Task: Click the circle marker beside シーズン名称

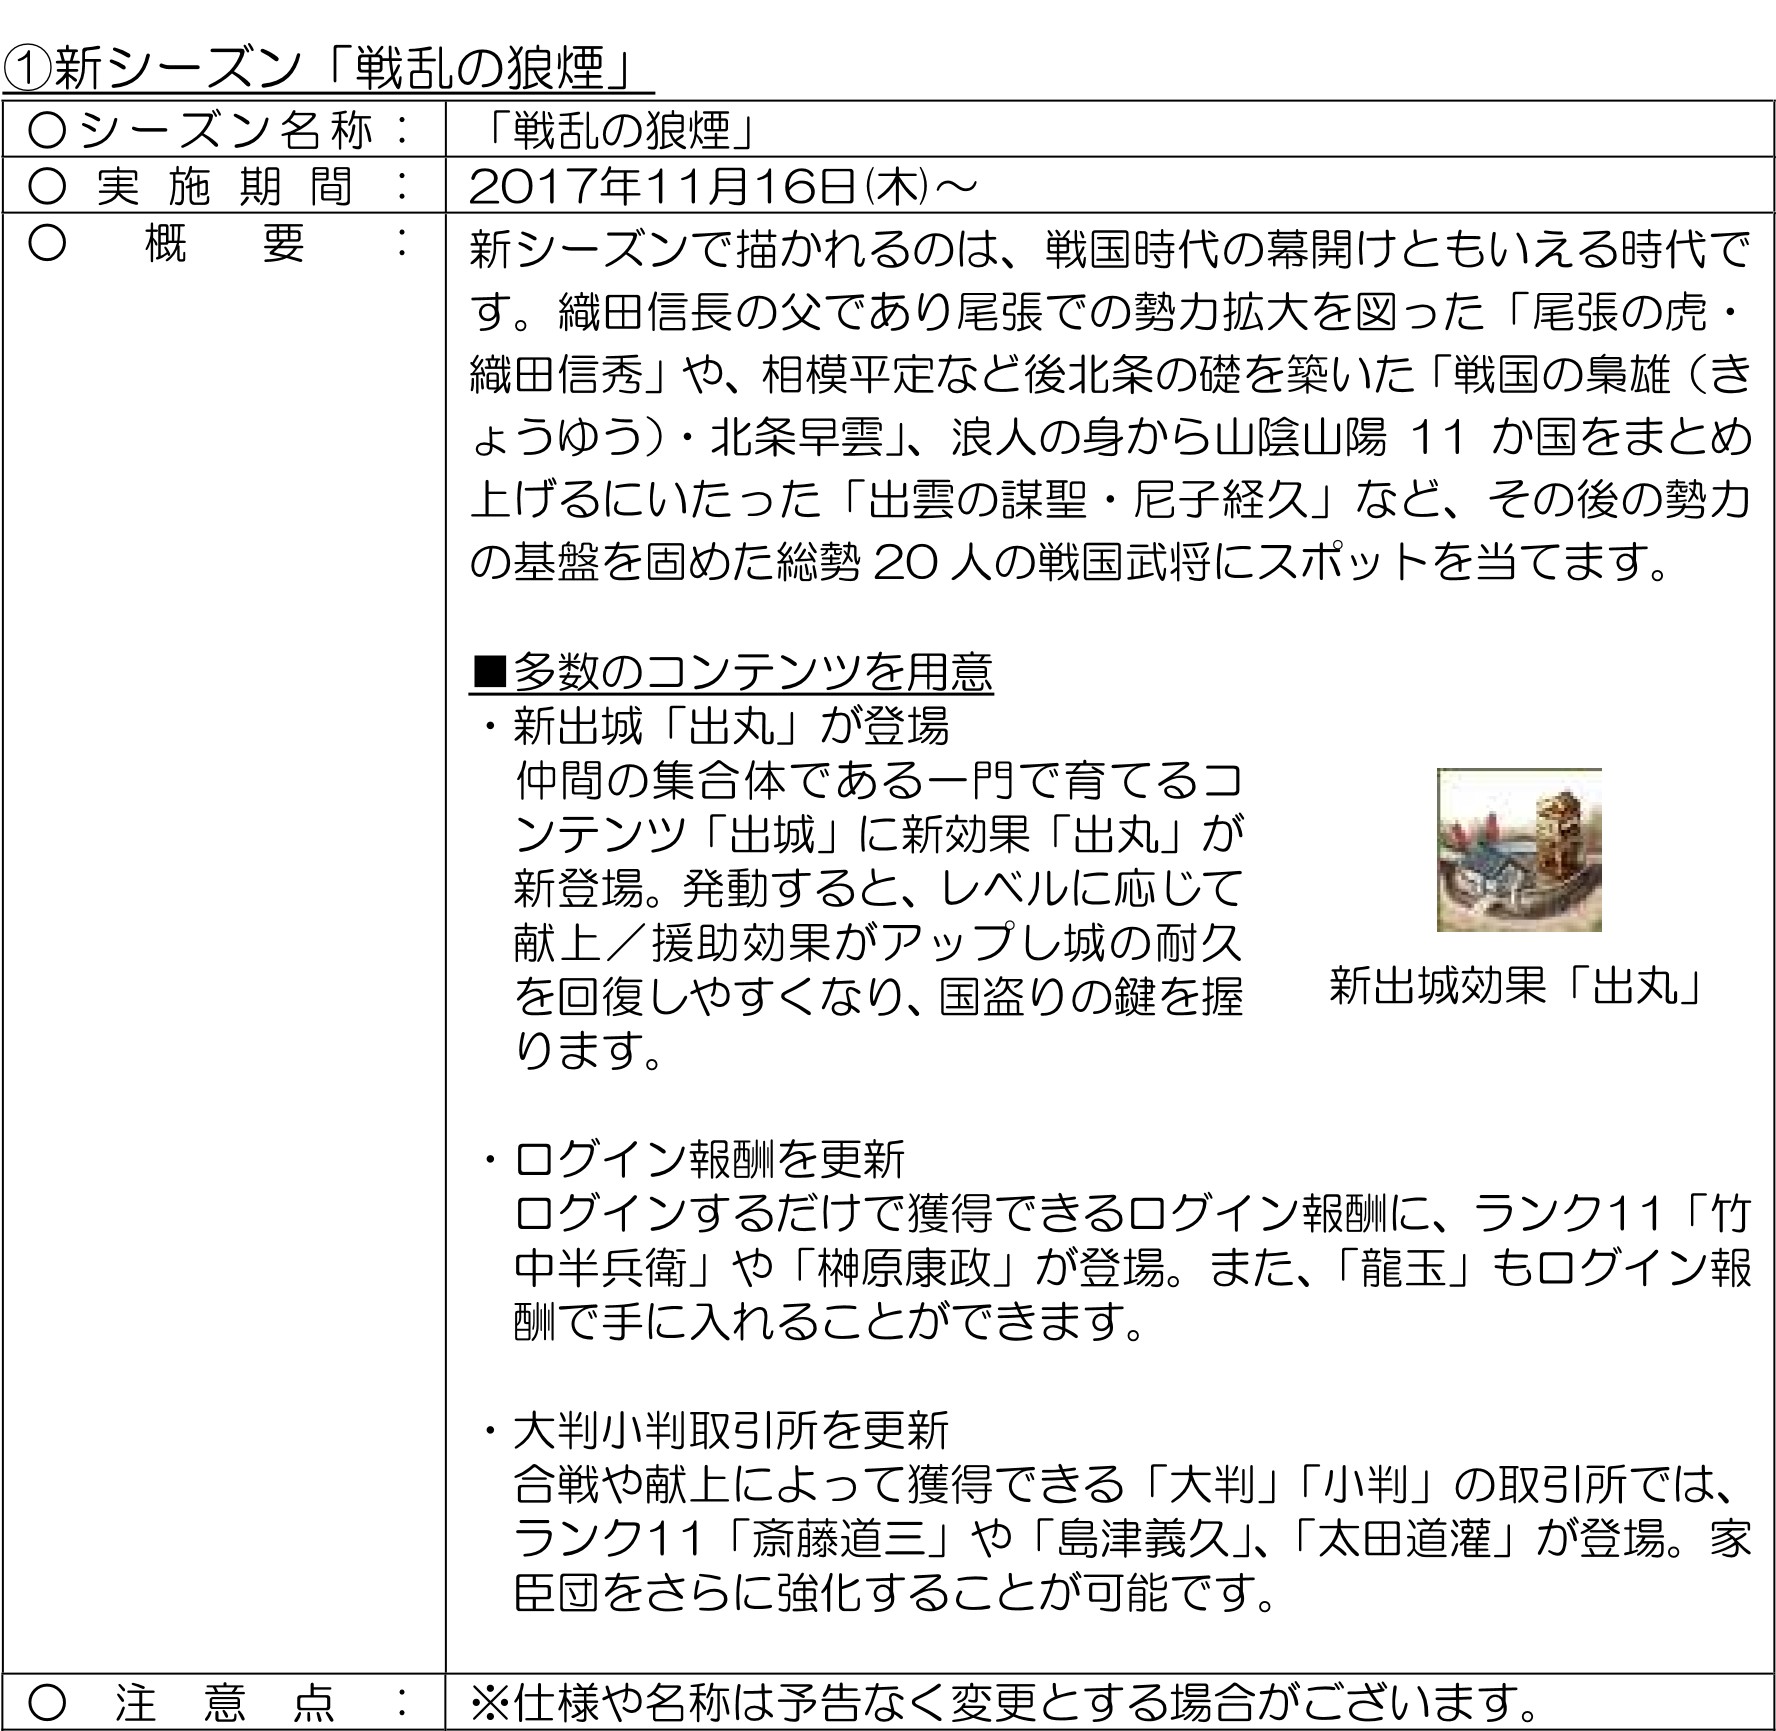Action: pos(48,129)
